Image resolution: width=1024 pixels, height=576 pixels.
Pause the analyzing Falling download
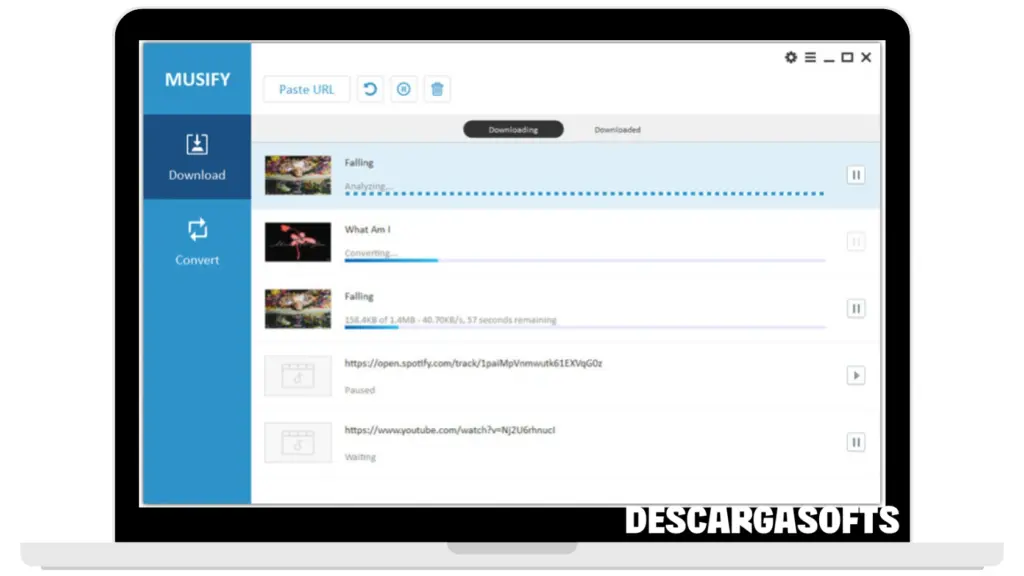(x=856, y=175)
